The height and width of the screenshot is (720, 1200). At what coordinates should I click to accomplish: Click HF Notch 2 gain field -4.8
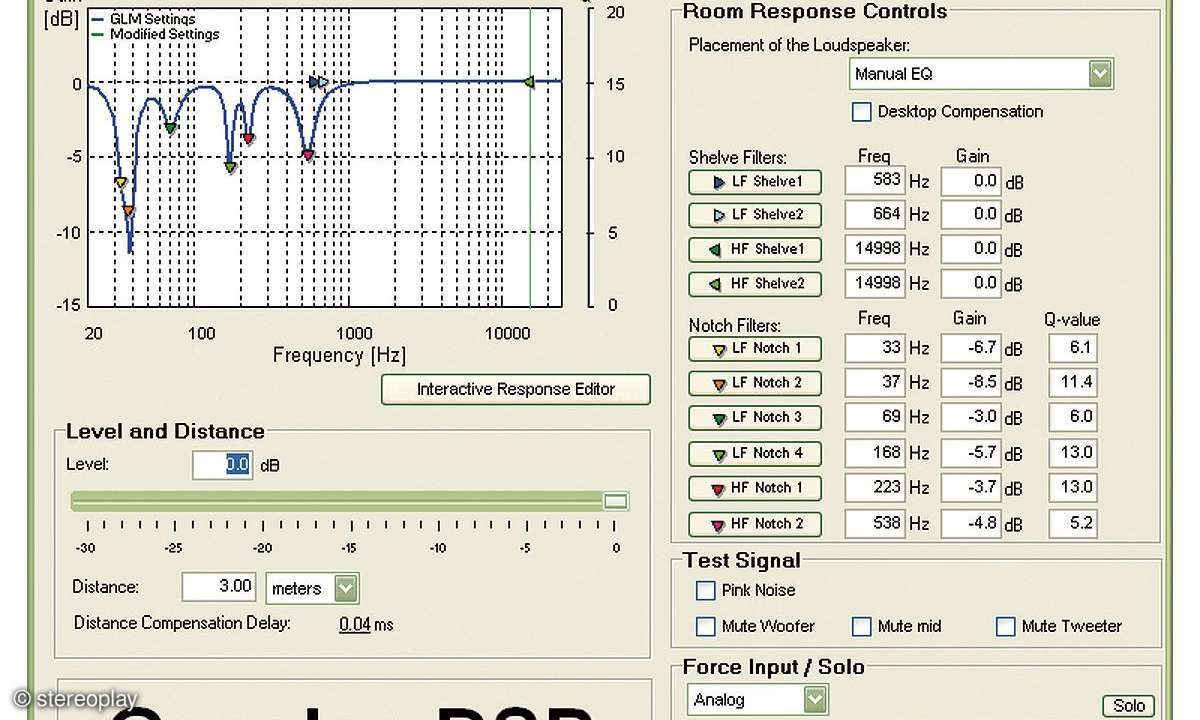tap(971, 523)
